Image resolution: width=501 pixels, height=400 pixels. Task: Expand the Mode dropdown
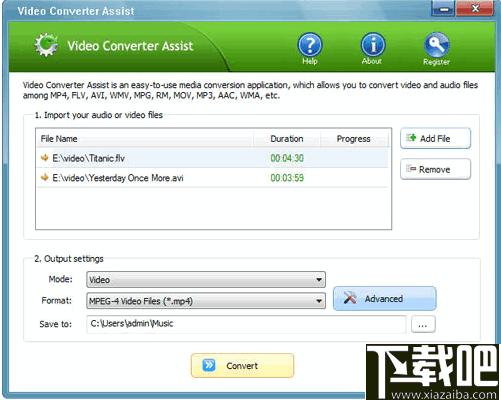tap(206, 280)
